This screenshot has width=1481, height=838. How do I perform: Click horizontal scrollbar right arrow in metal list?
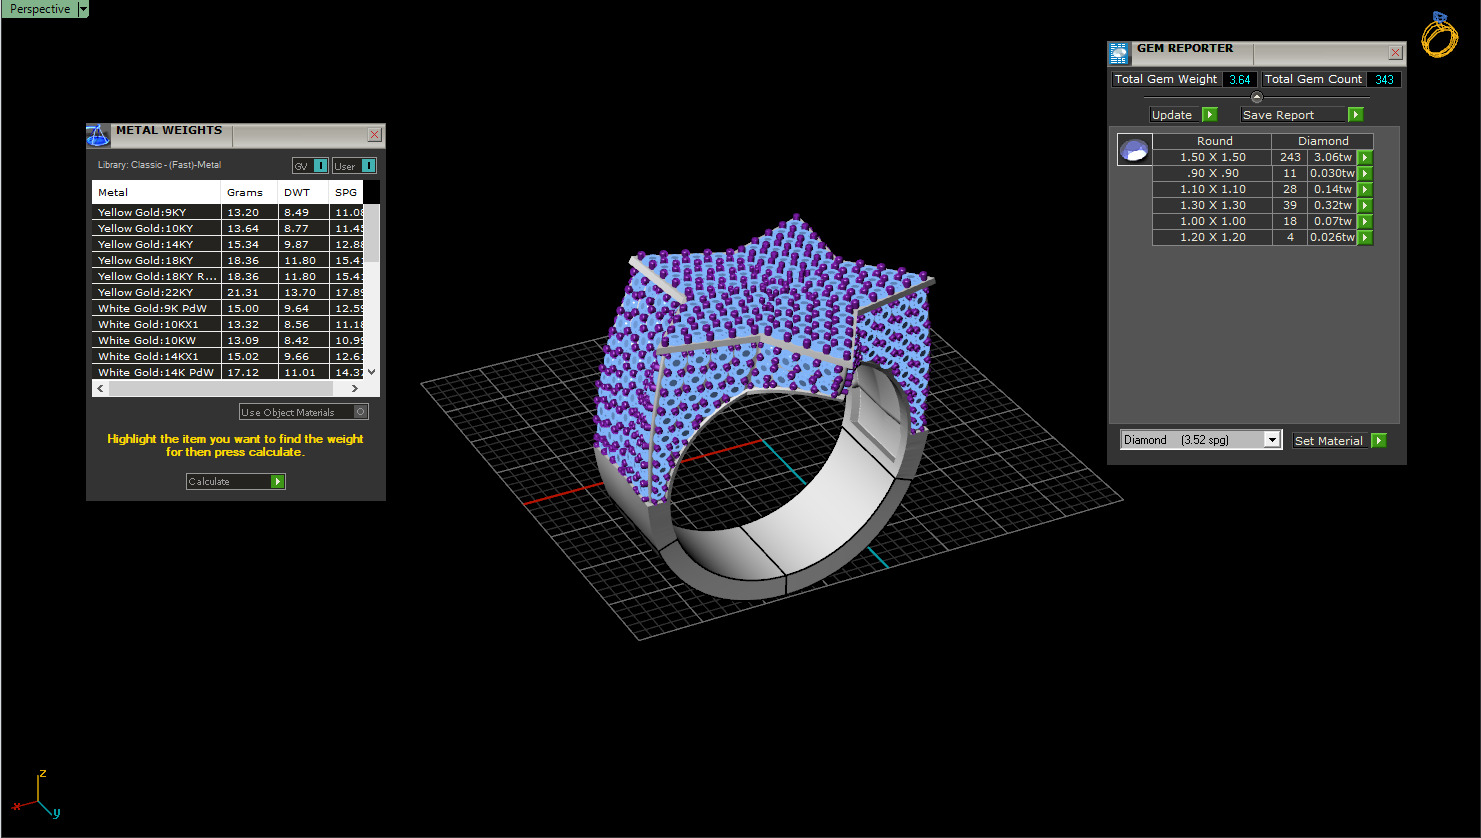pos(355,388)
